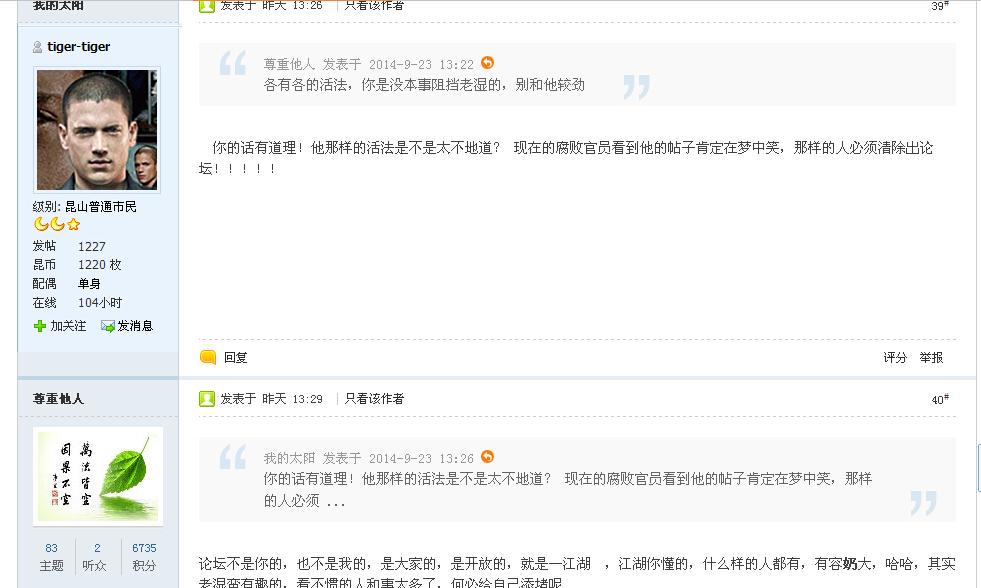Open the leaf avatar of 尊重他人
The width and height of the screenshot is (981, 588).
[98, 477]
